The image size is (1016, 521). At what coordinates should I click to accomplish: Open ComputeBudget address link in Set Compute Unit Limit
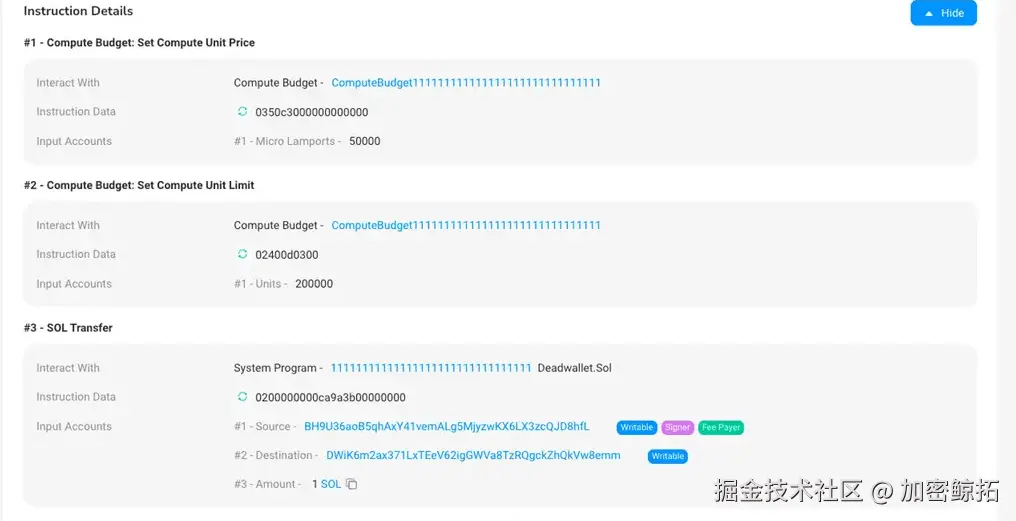(x=466, y=225)
